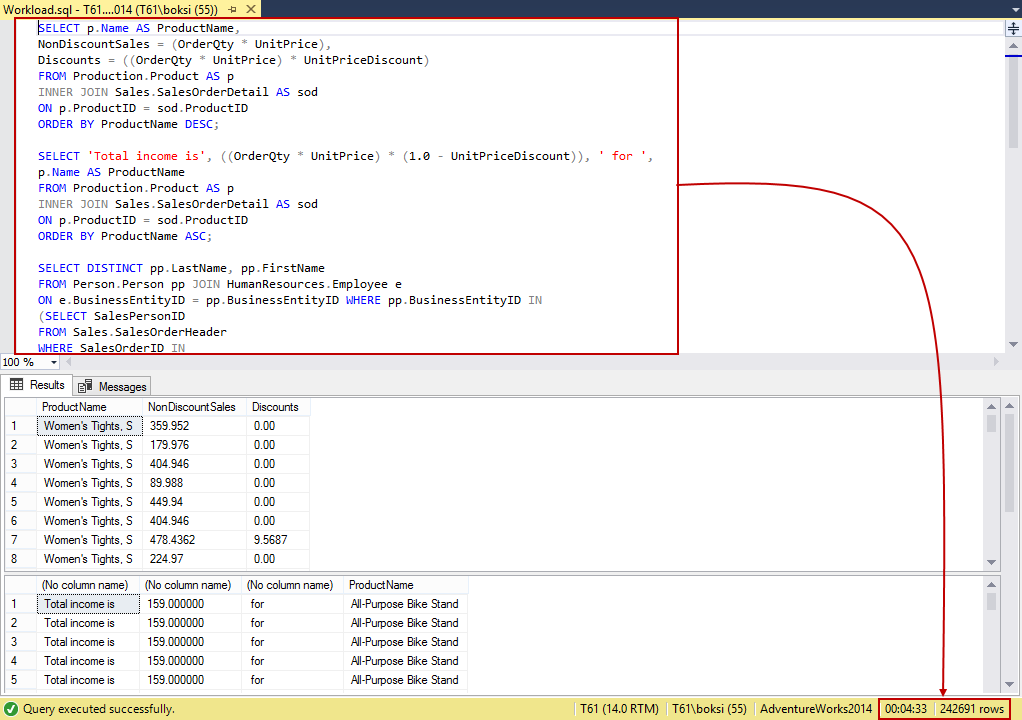1022x720 pixels.
Task: Click the editor scrollbar up arrow
Action: [x=1013, y=45]
